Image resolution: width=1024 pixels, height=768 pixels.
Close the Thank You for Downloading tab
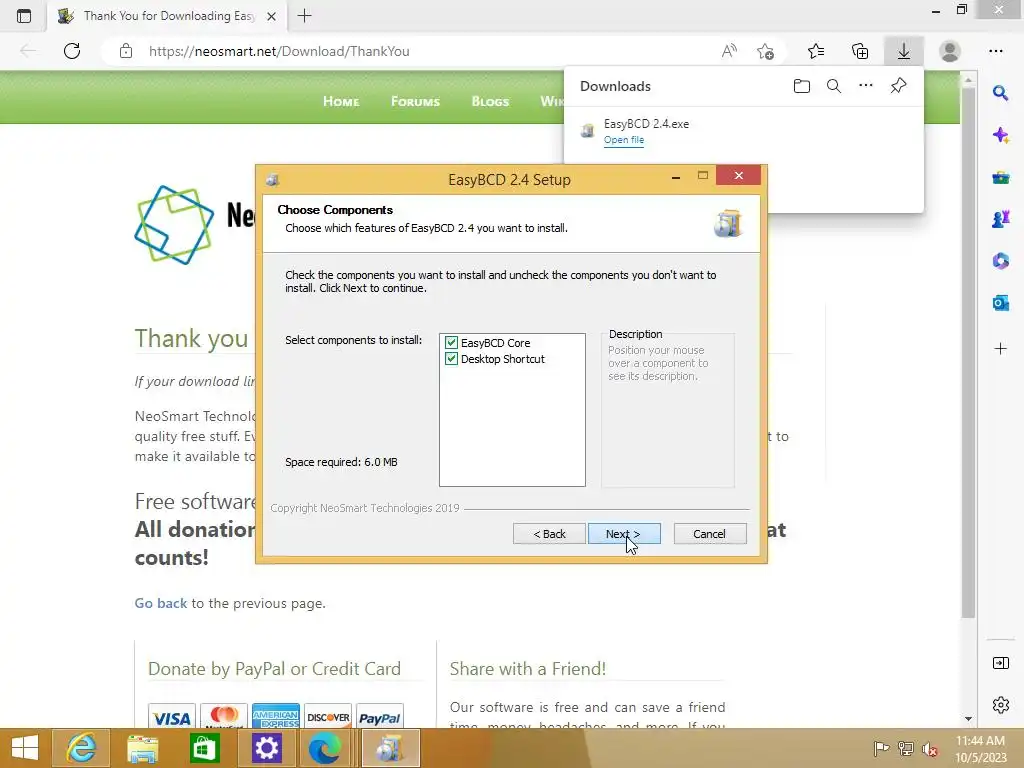272,16
